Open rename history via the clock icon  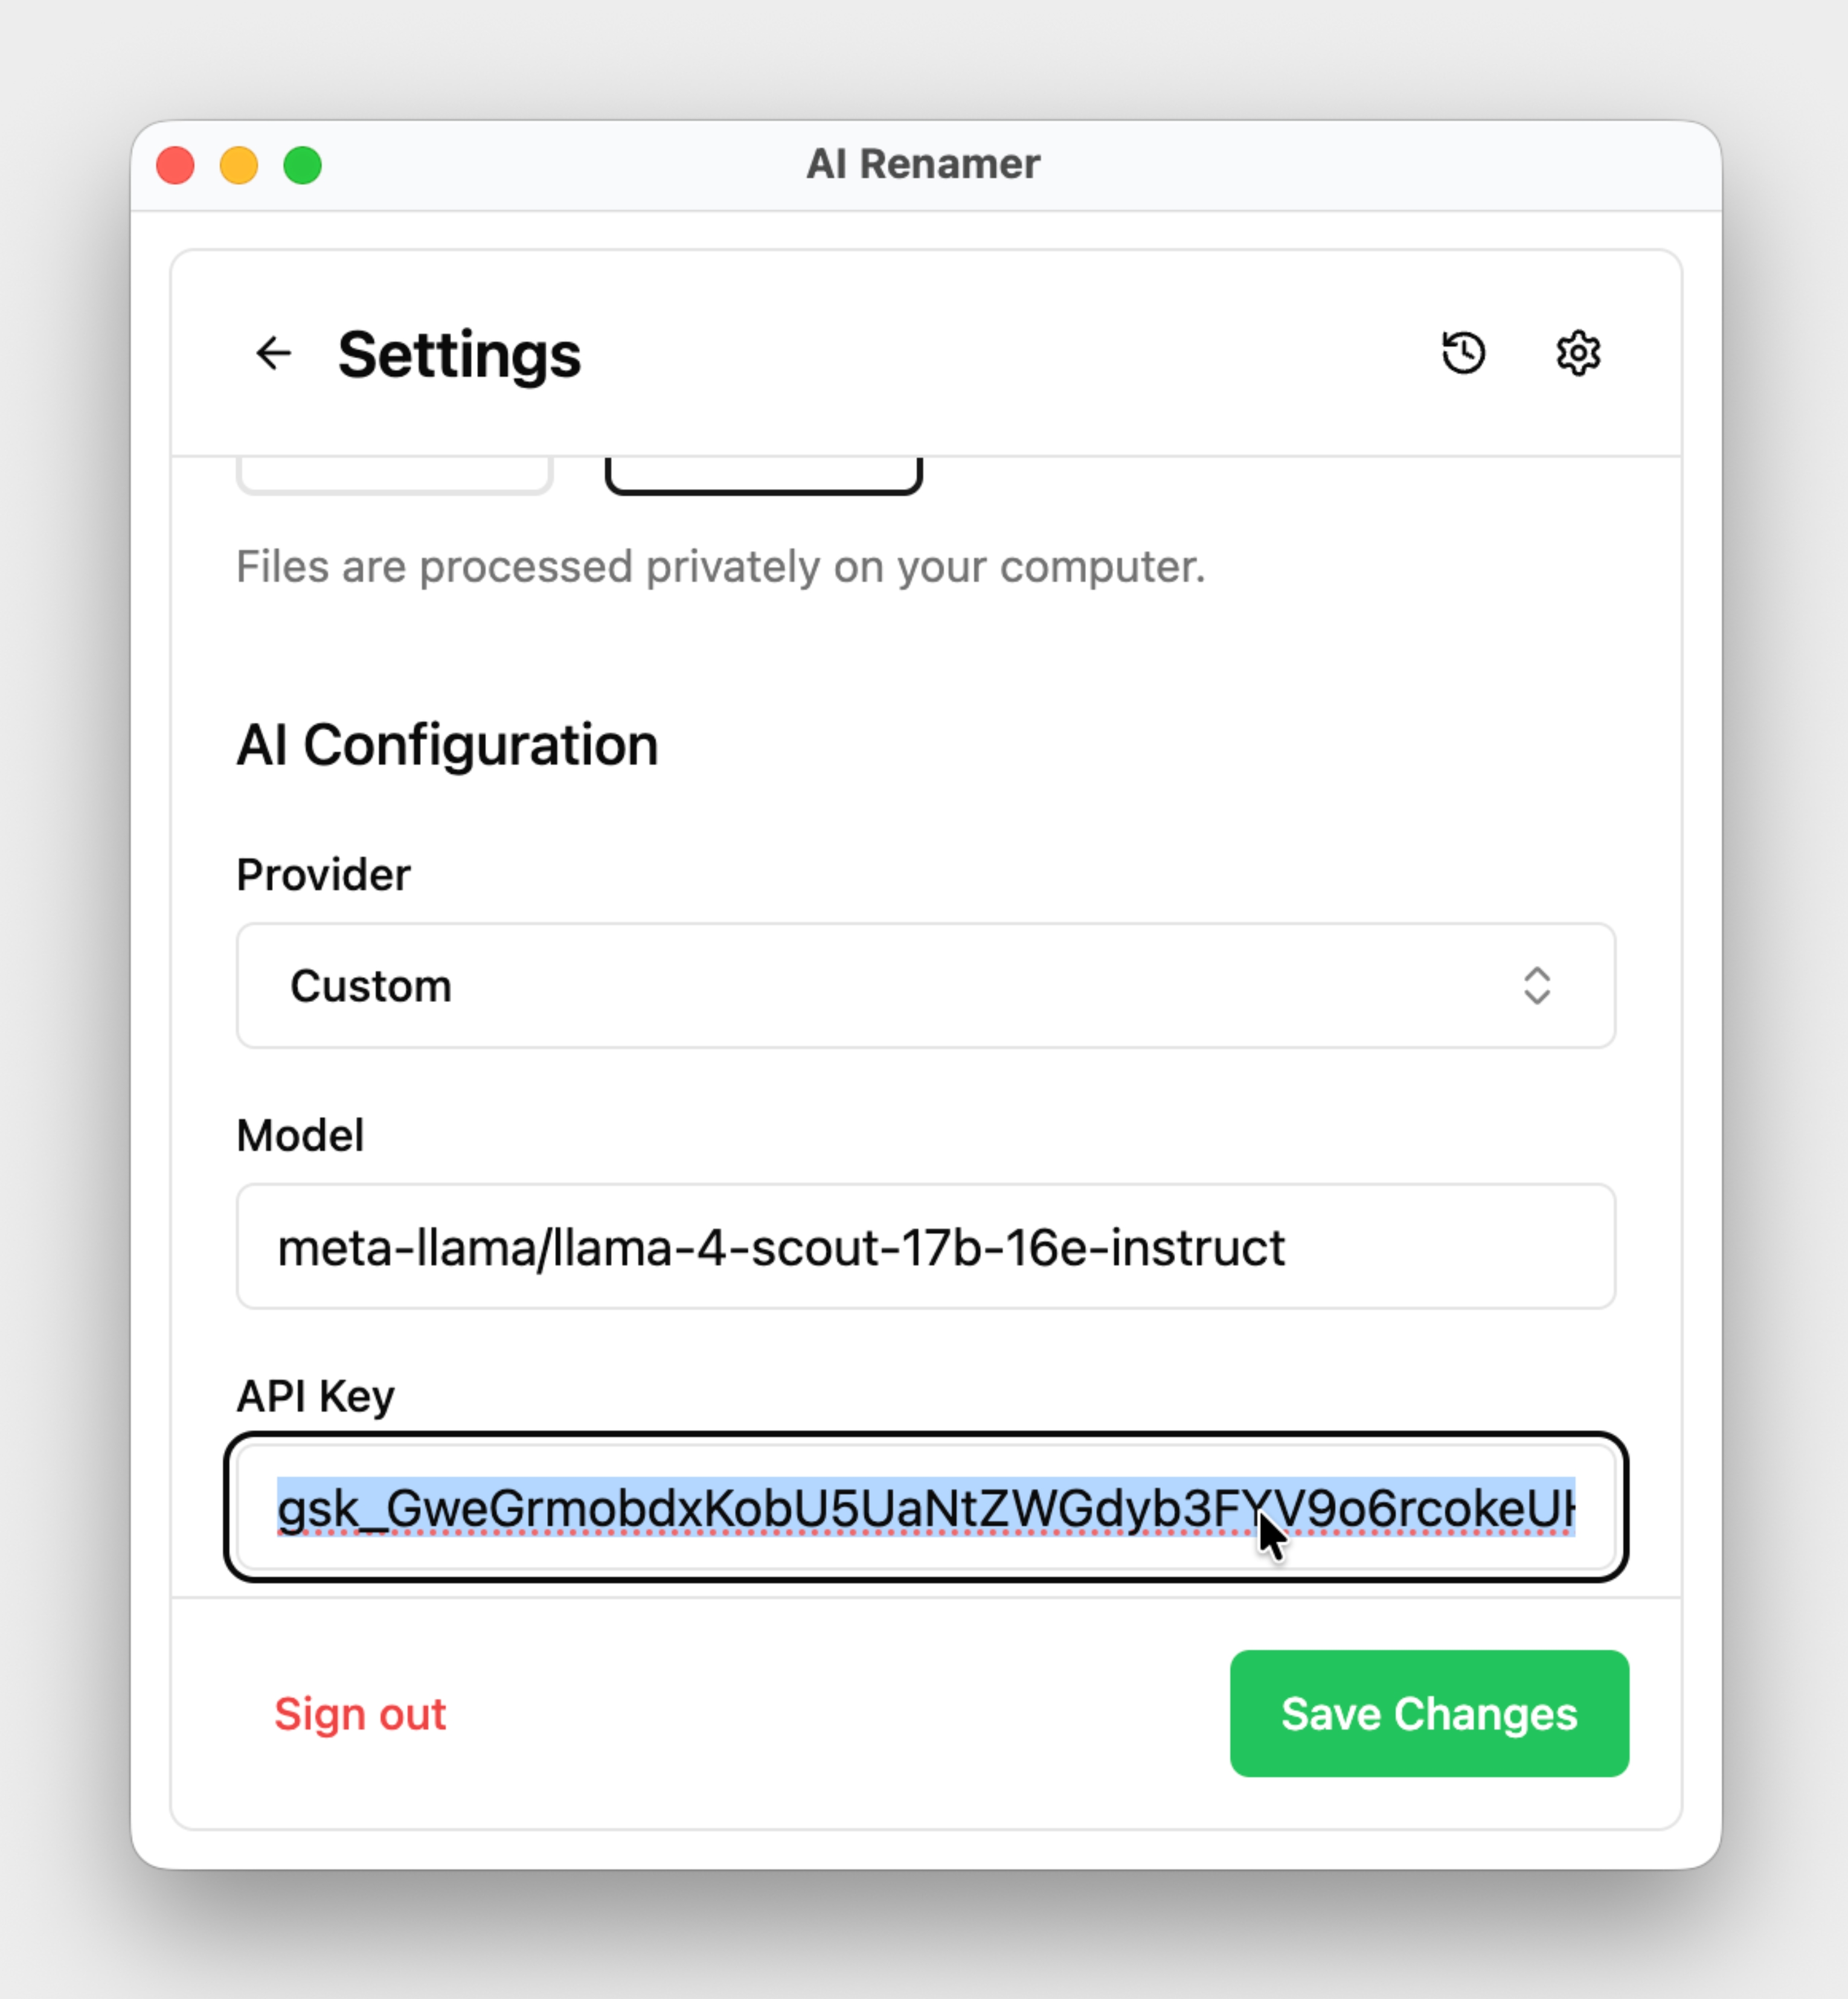pyautogui.click(x=1463, y=352)
